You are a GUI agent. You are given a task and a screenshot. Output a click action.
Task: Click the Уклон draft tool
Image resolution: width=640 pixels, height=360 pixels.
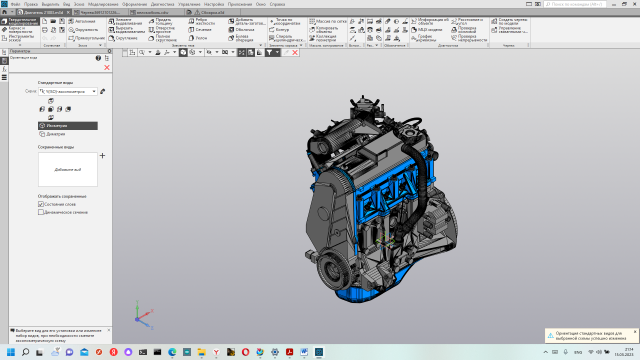coord(198,38)
